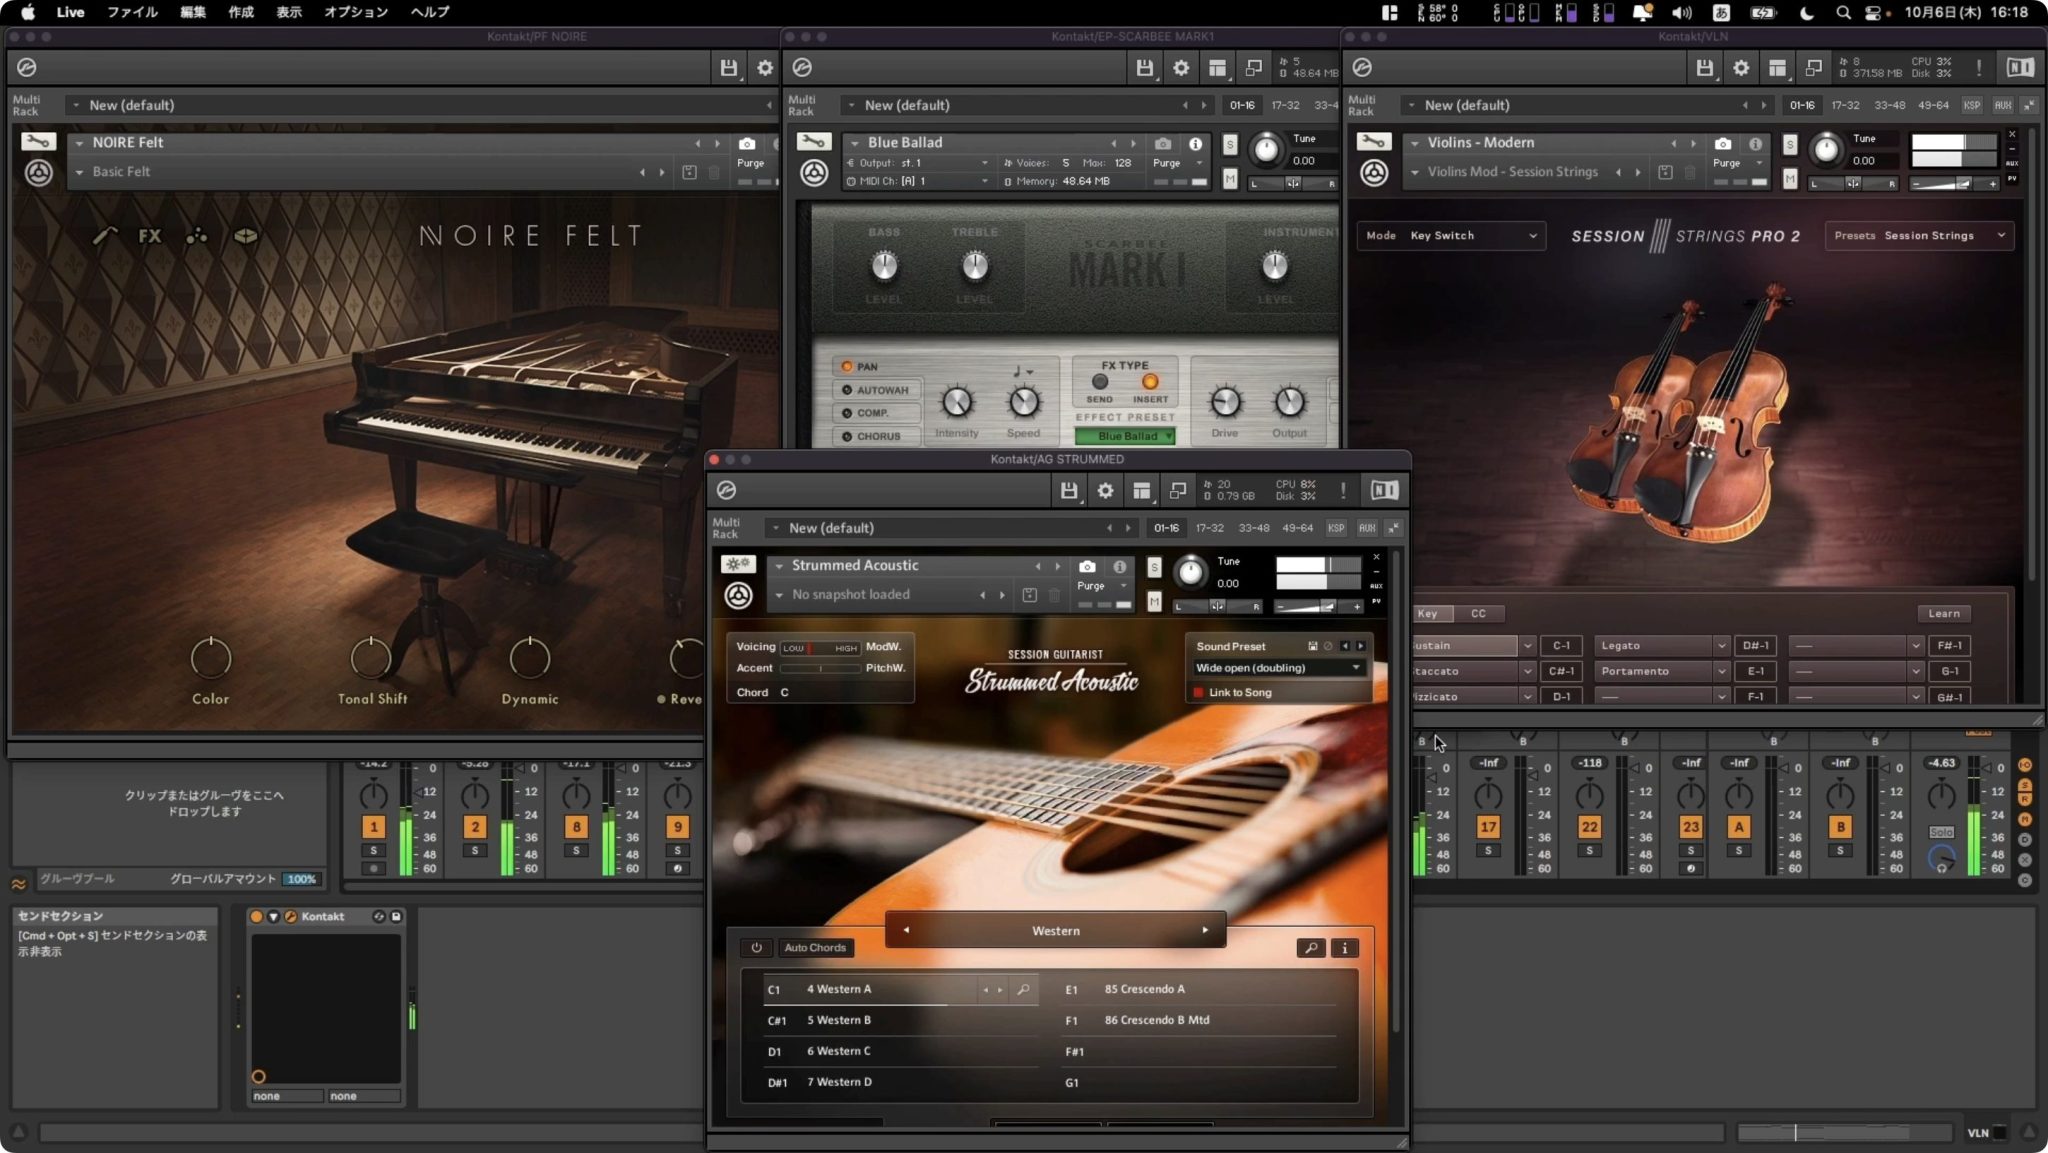
Task: Mute the Strummed Acoustic instrument
Action: coord(1154,601)
